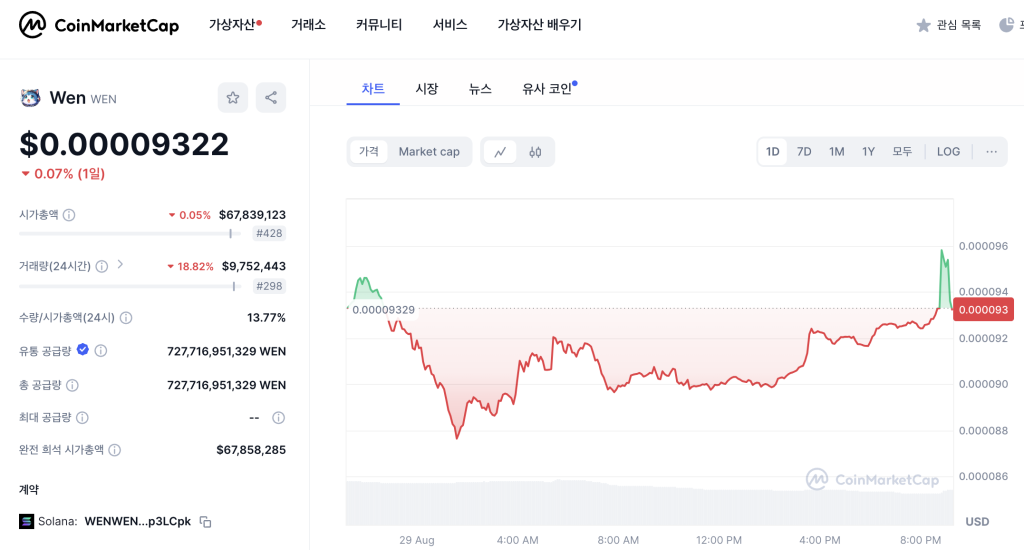Screen dimensions: 1024x550
Task: Click the #428 market cap rank badge
Action: coord(269,233)
